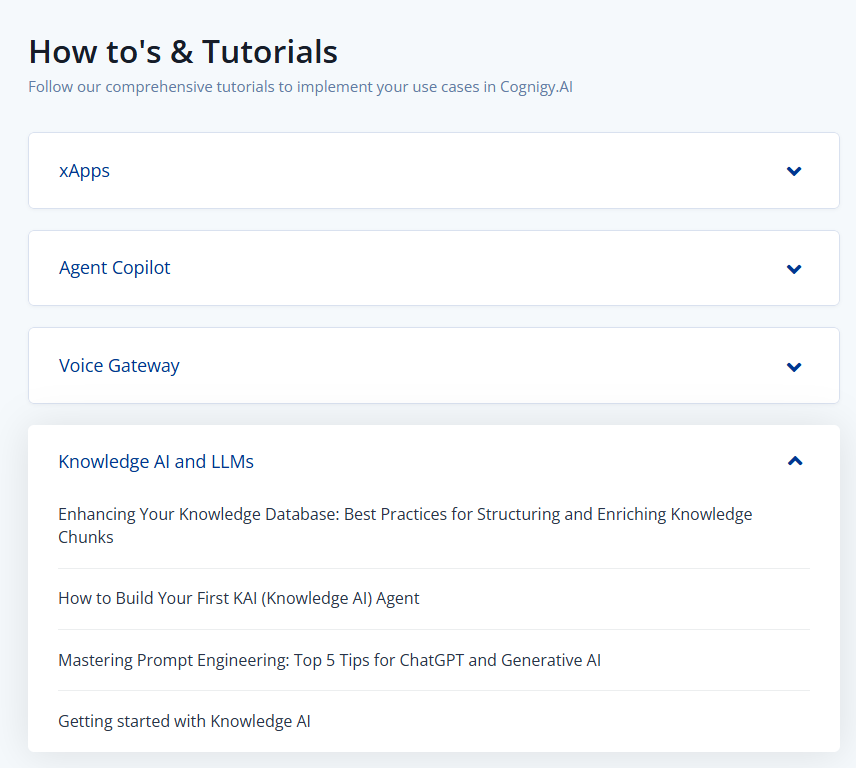
Task: Select the Knowledge AI and LLMs heading
Action: pos(155,461)
